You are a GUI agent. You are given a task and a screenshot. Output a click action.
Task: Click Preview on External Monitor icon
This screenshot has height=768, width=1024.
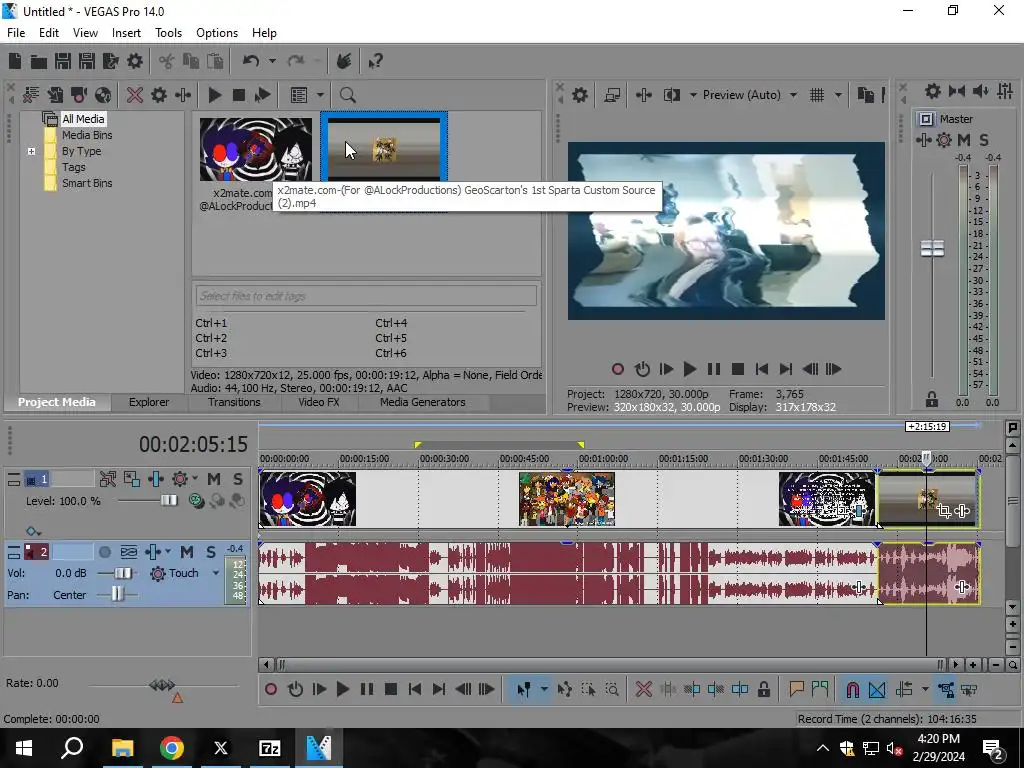pos(612,95)
